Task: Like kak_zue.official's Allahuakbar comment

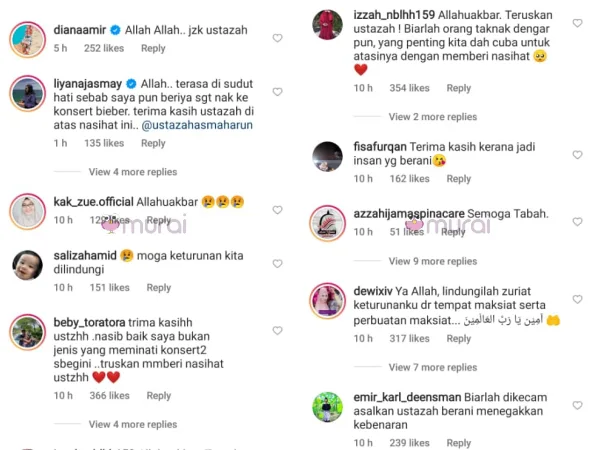Action: tap(277, 210)
